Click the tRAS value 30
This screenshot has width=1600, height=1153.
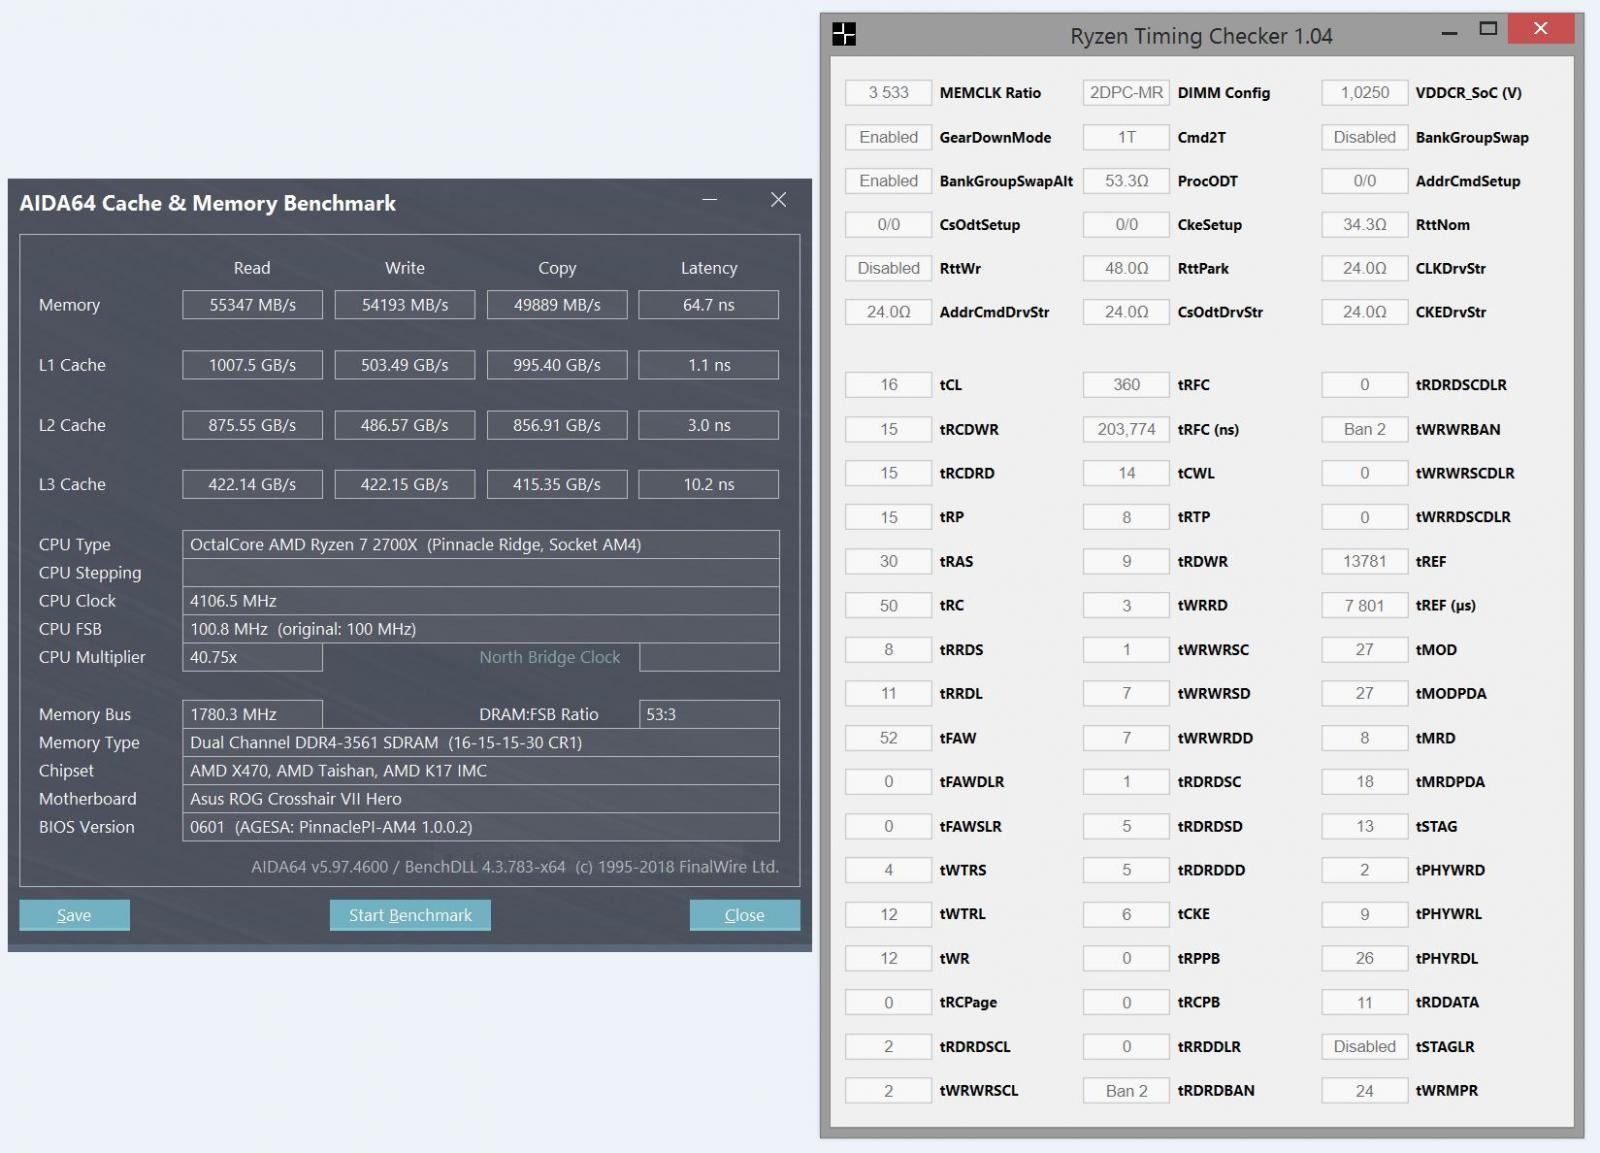pos(888,561)
